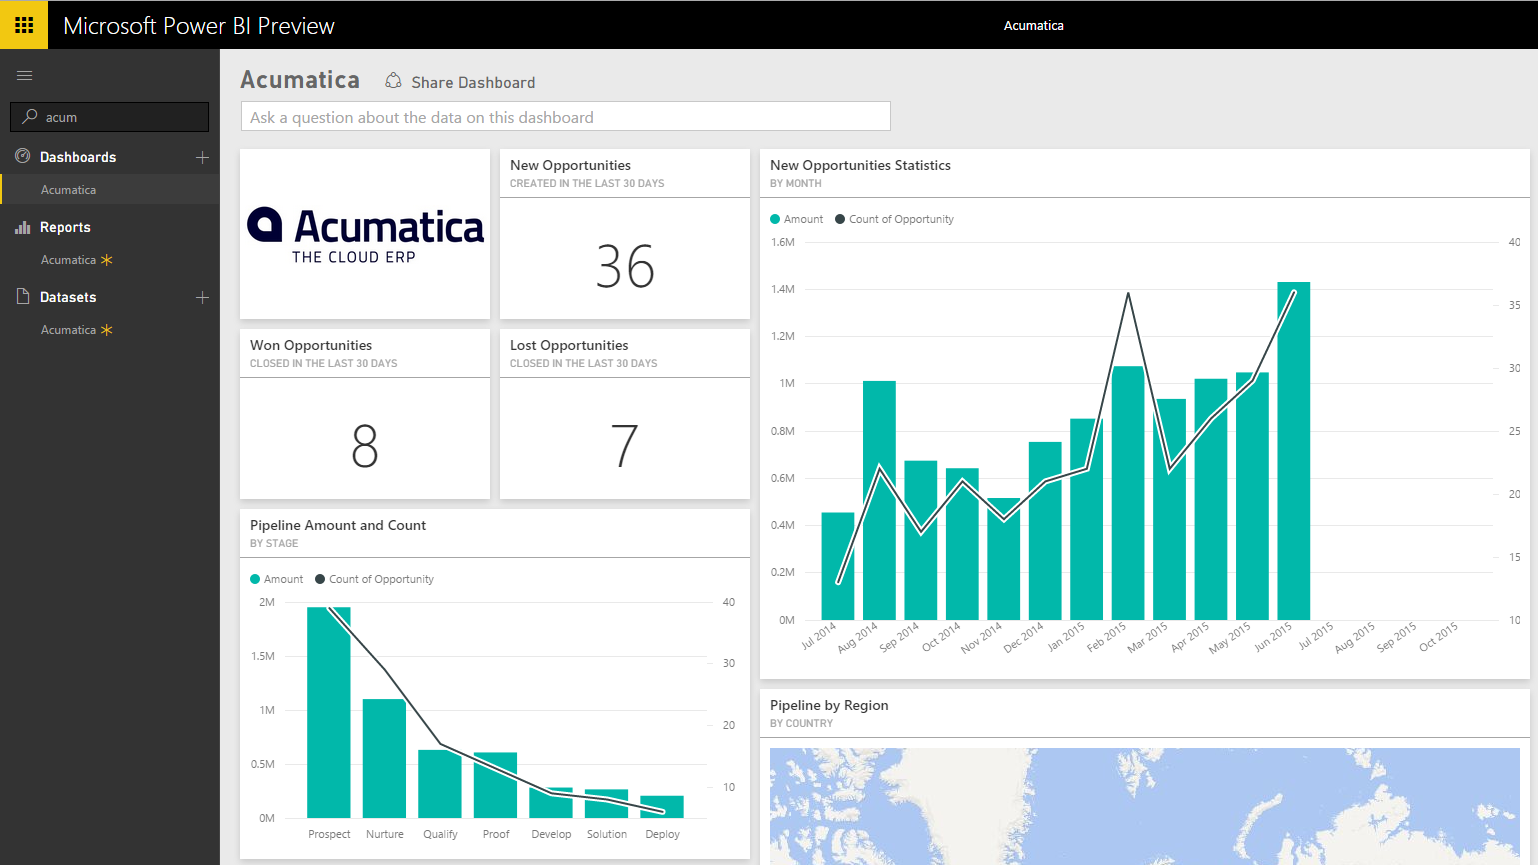This screenshot has width=1538, height=865.
Task: Click Microsoft Power BI Preview title
Action: click(x=199, y=26)
